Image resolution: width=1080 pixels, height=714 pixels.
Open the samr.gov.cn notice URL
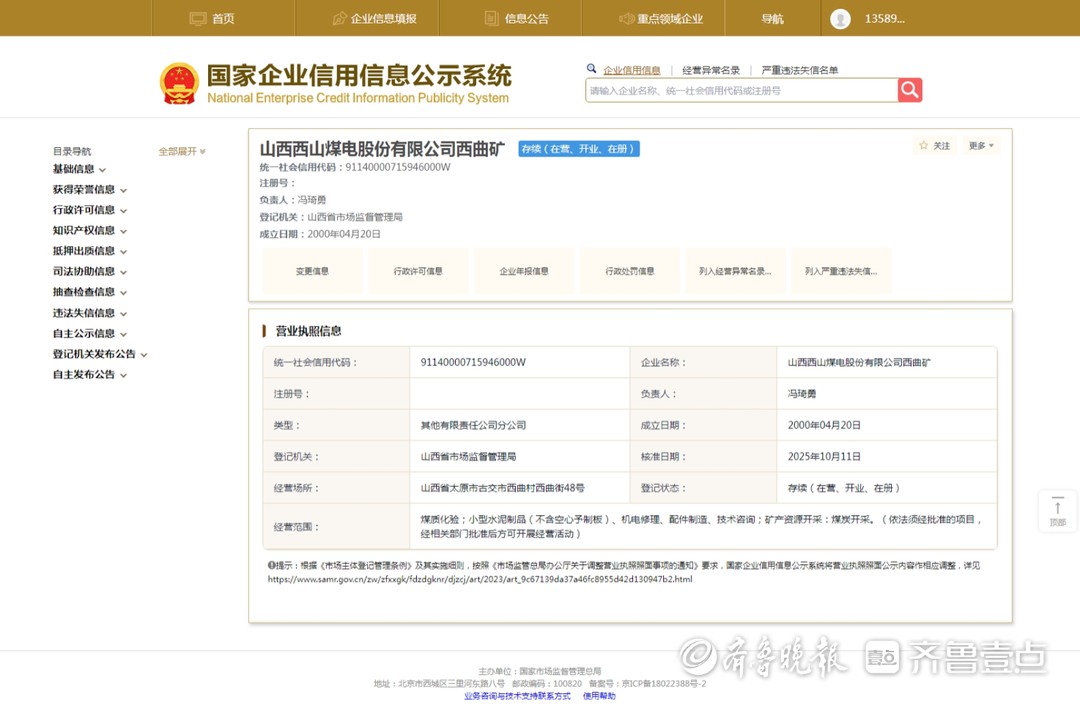click(x=480, y=579)
